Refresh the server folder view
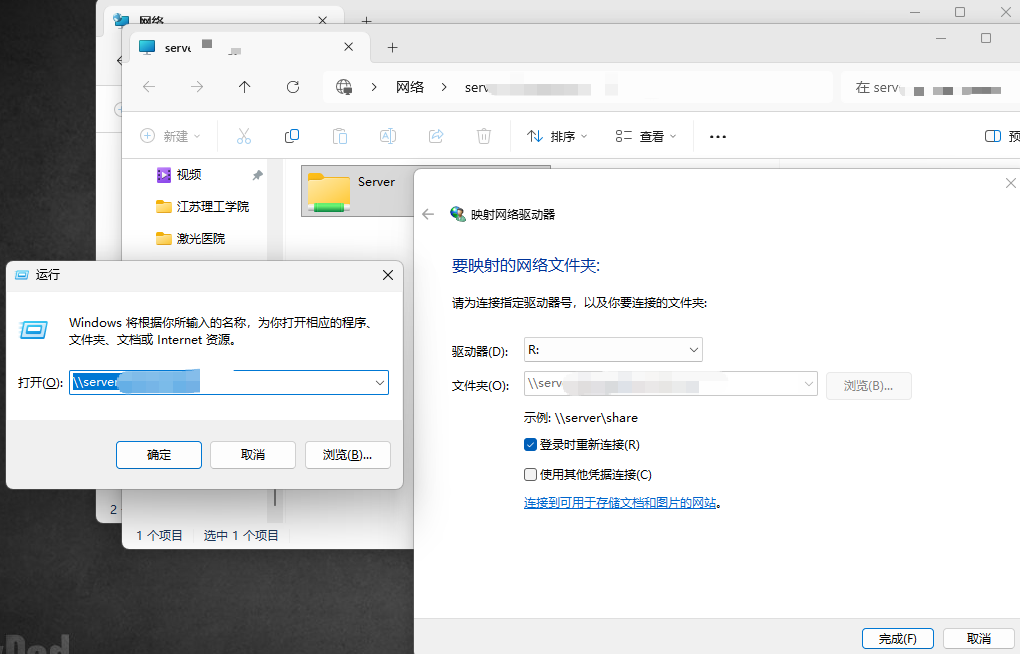Screen dimensions: 1020x654 point(293,87)
